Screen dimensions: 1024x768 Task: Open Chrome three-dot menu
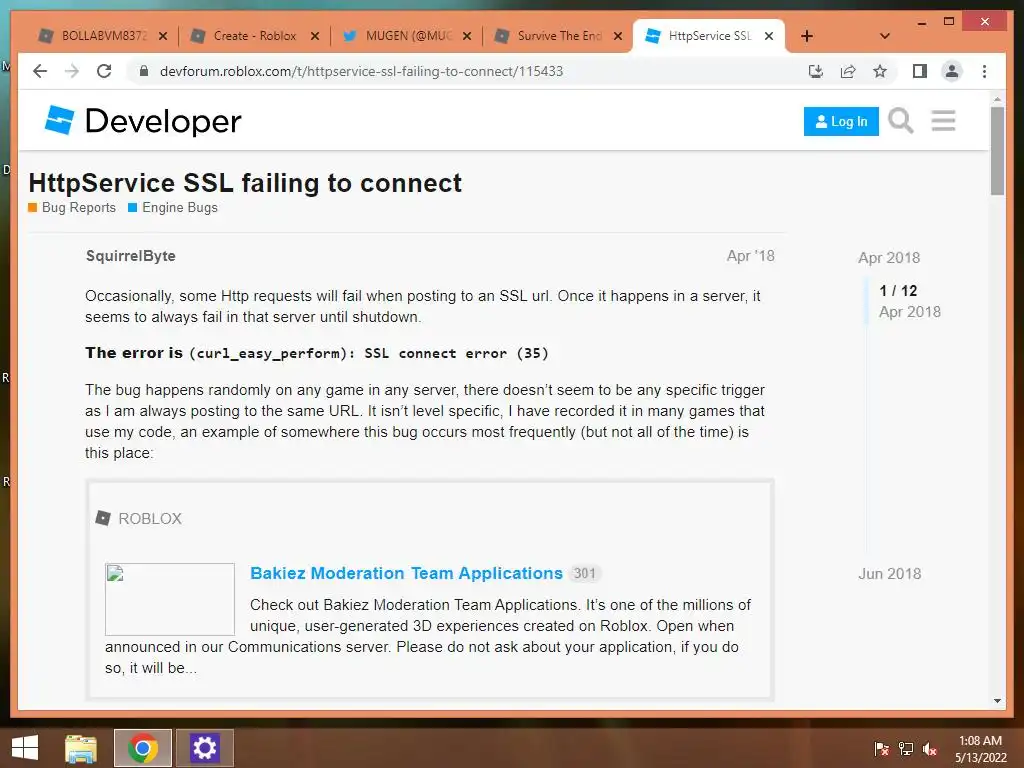pyautogui.click(x=984, y=71)
